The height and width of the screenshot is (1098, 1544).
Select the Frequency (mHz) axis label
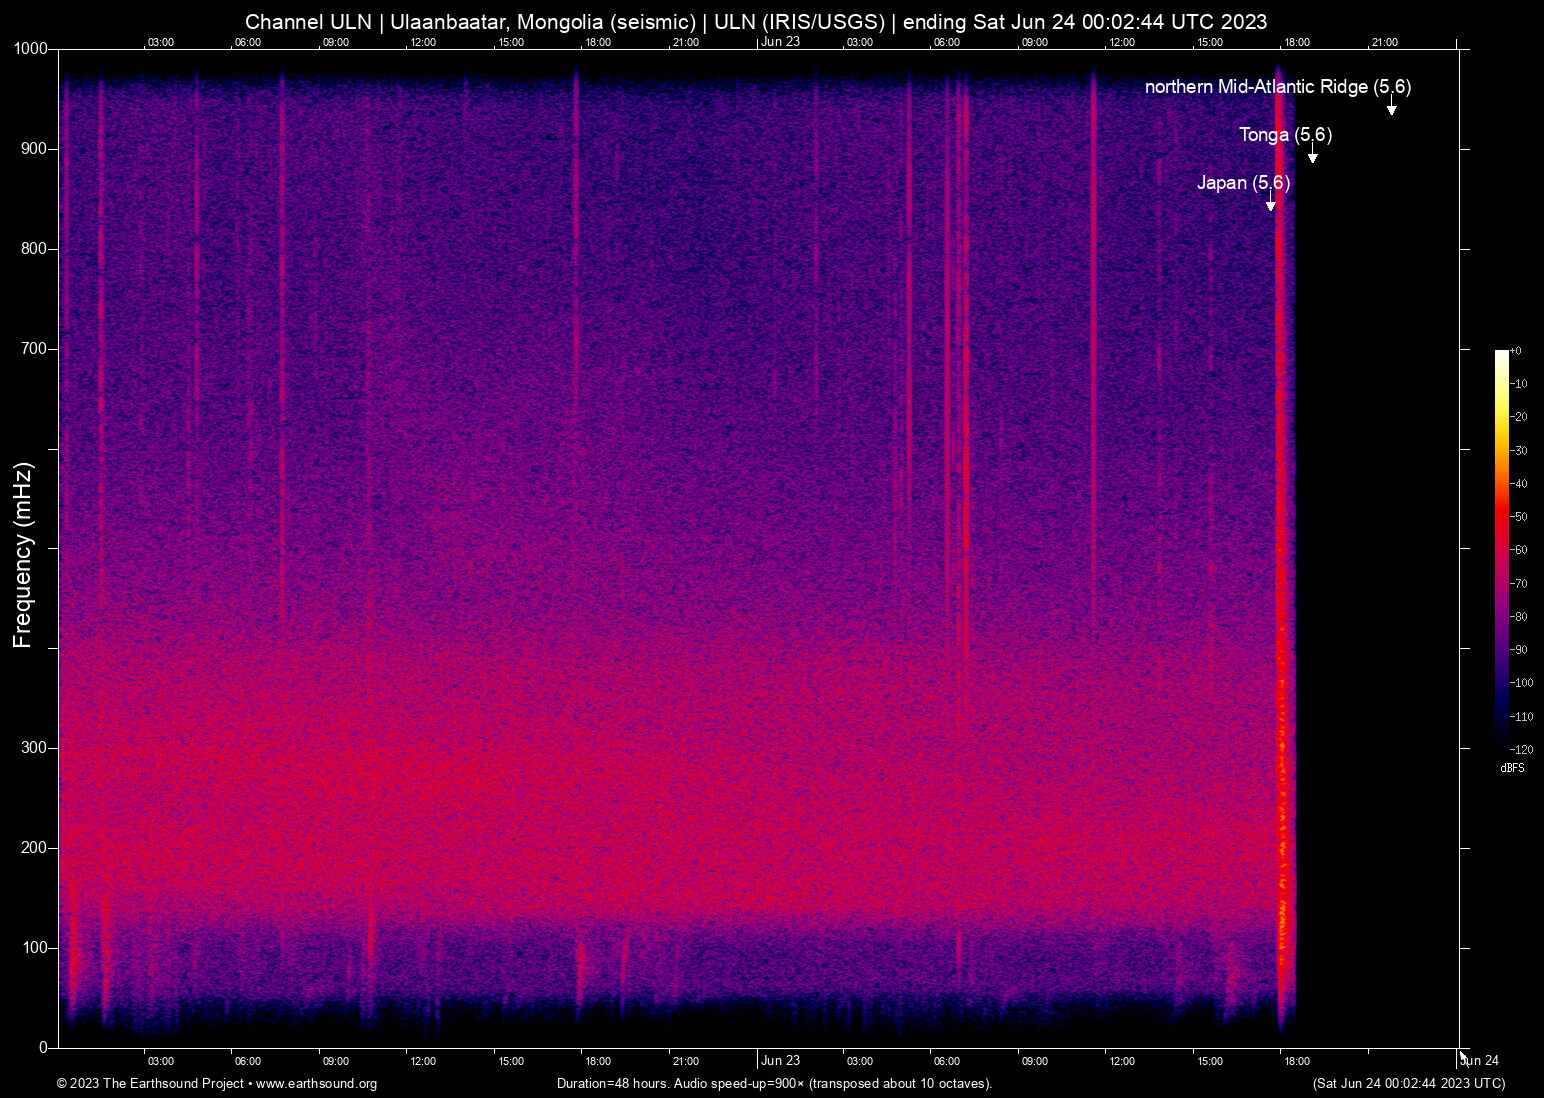pyautogui.click(x=22, y=551)
